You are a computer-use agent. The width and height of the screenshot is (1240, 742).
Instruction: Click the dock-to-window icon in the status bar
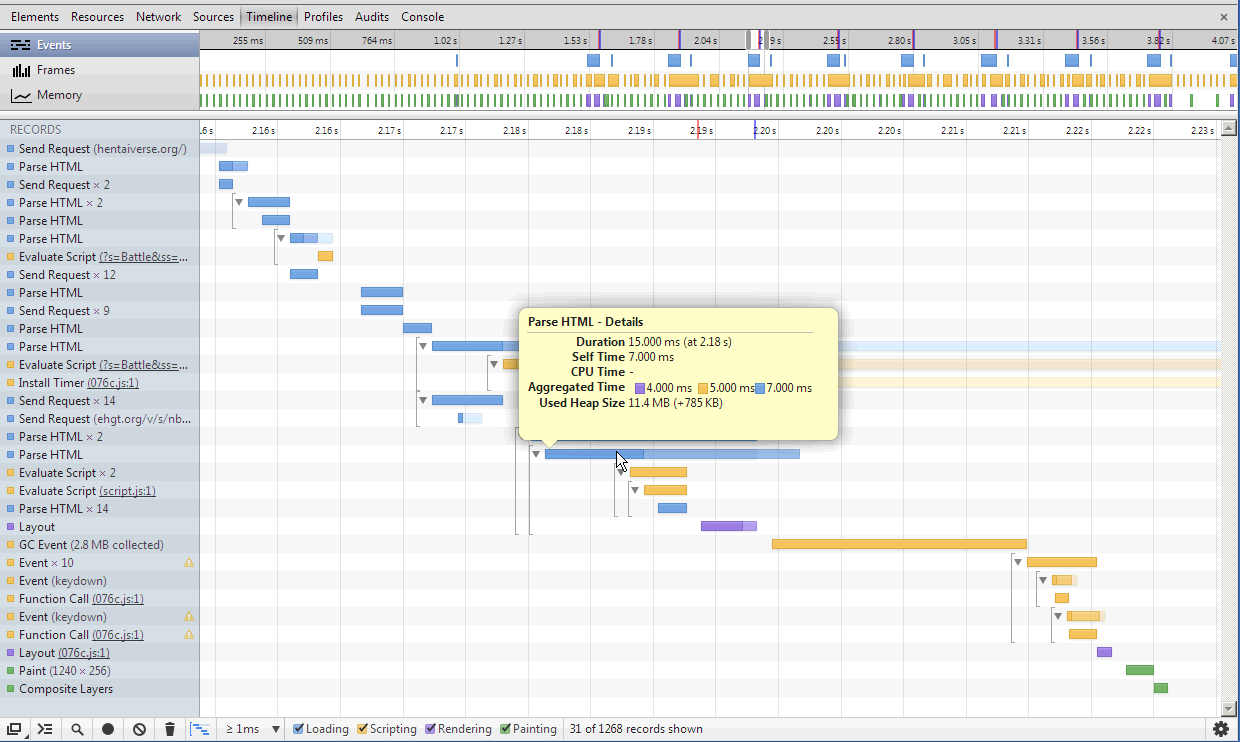pyautogui.click(x=14, y=729)
